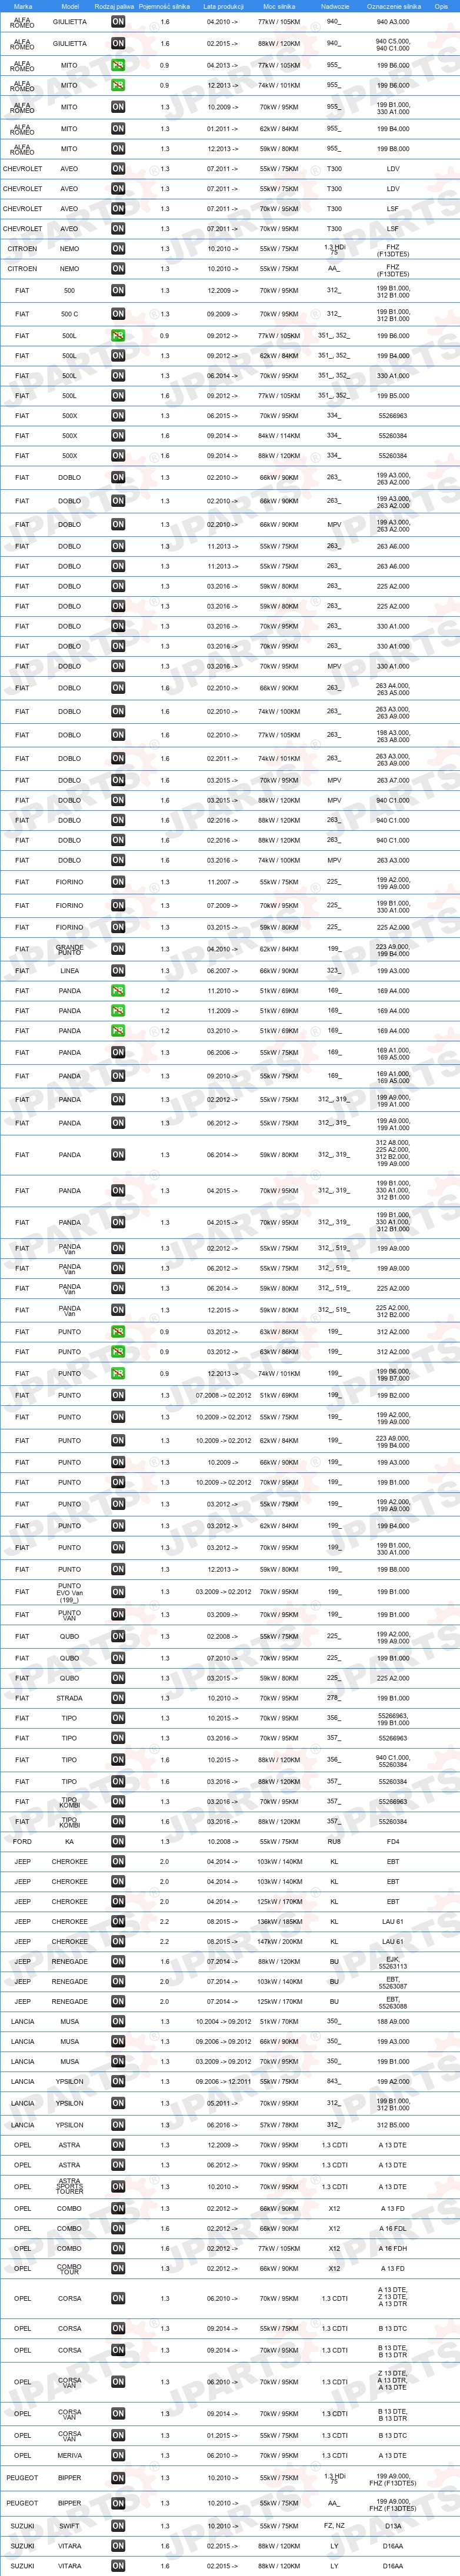Click the diesel ON icon in the Ford KA row
Image resolution: width=460 pixels, height=2576 pixels.
118,1841
